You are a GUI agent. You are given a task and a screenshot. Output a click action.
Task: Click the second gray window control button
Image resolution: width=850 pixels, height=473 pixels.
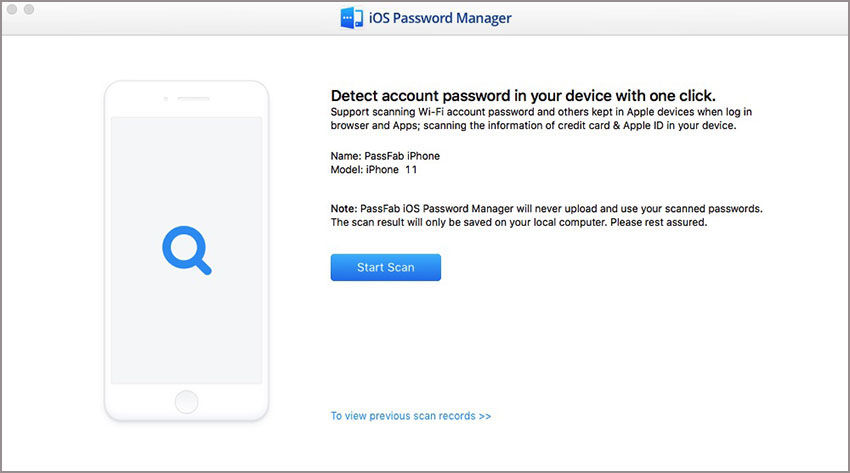[29, 10]
